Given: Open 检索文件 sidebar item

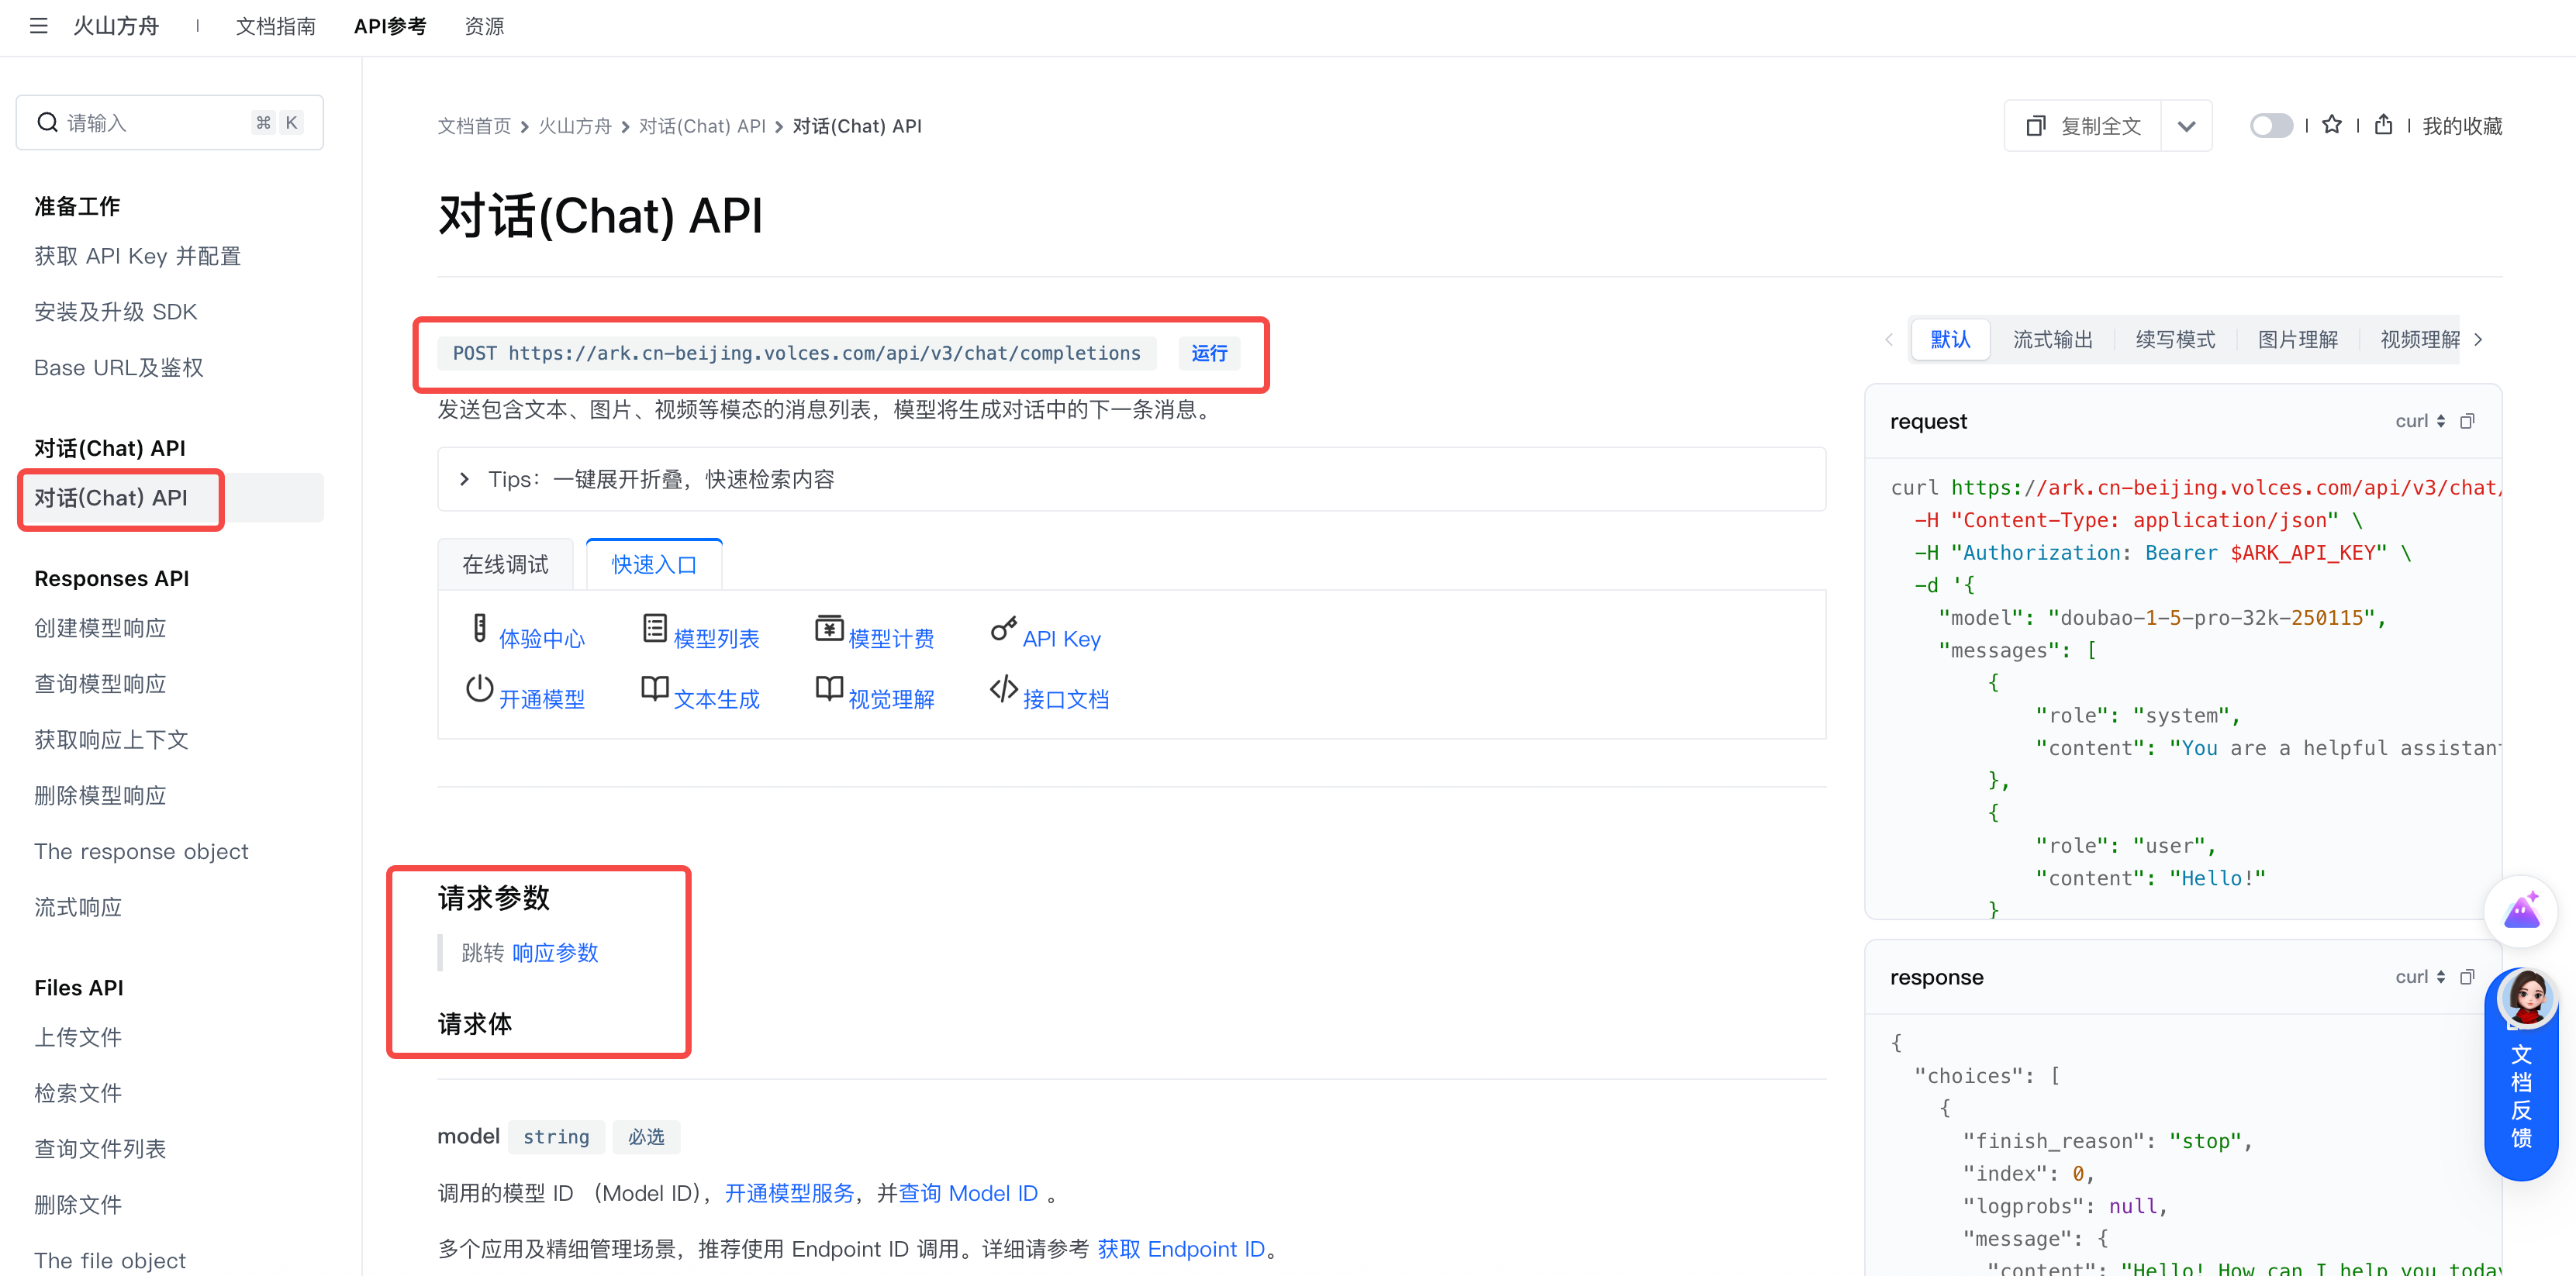Looking at the screenshot, I should point(78,1093).
